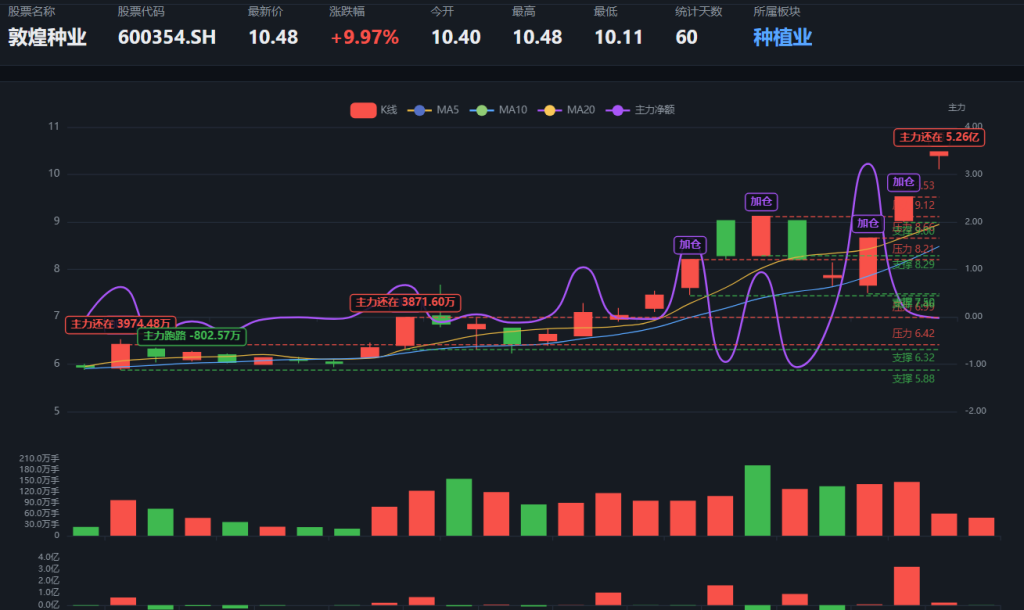Click the 所属板块 header label

click(x=776, y=12)
